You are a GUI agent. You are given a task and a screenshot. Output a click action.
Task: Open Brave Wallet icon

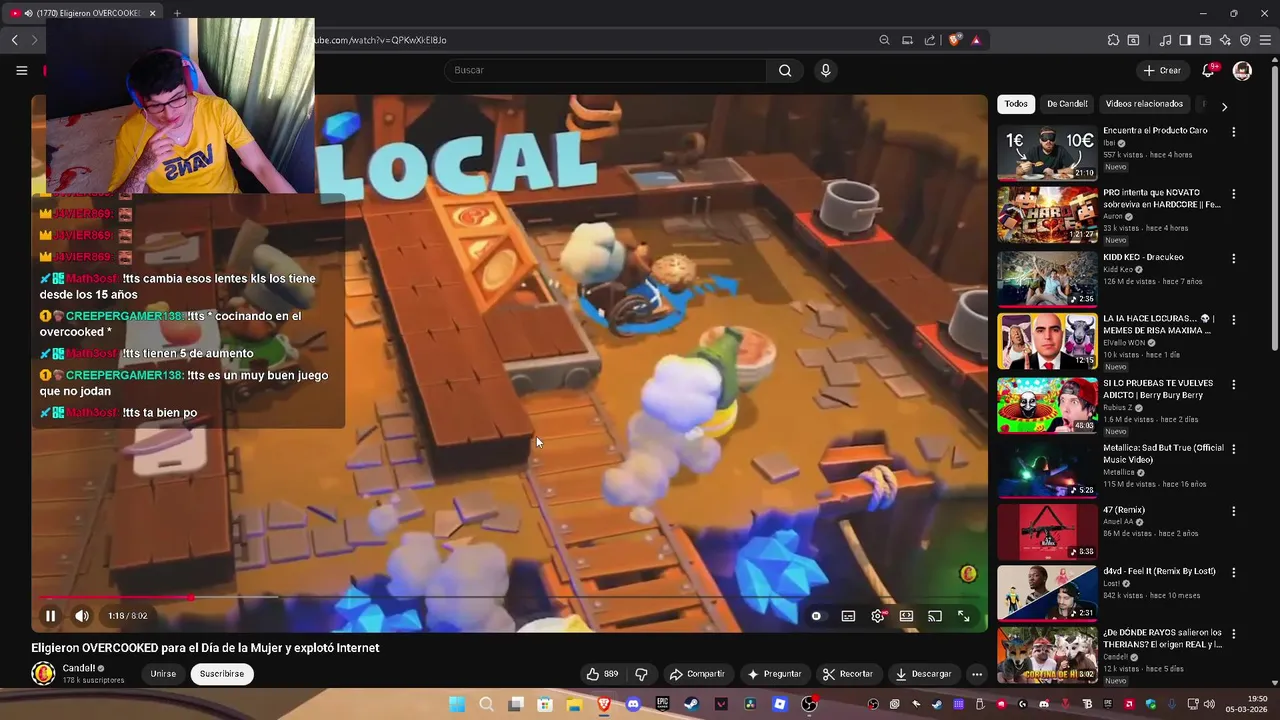pos(1205,40)
